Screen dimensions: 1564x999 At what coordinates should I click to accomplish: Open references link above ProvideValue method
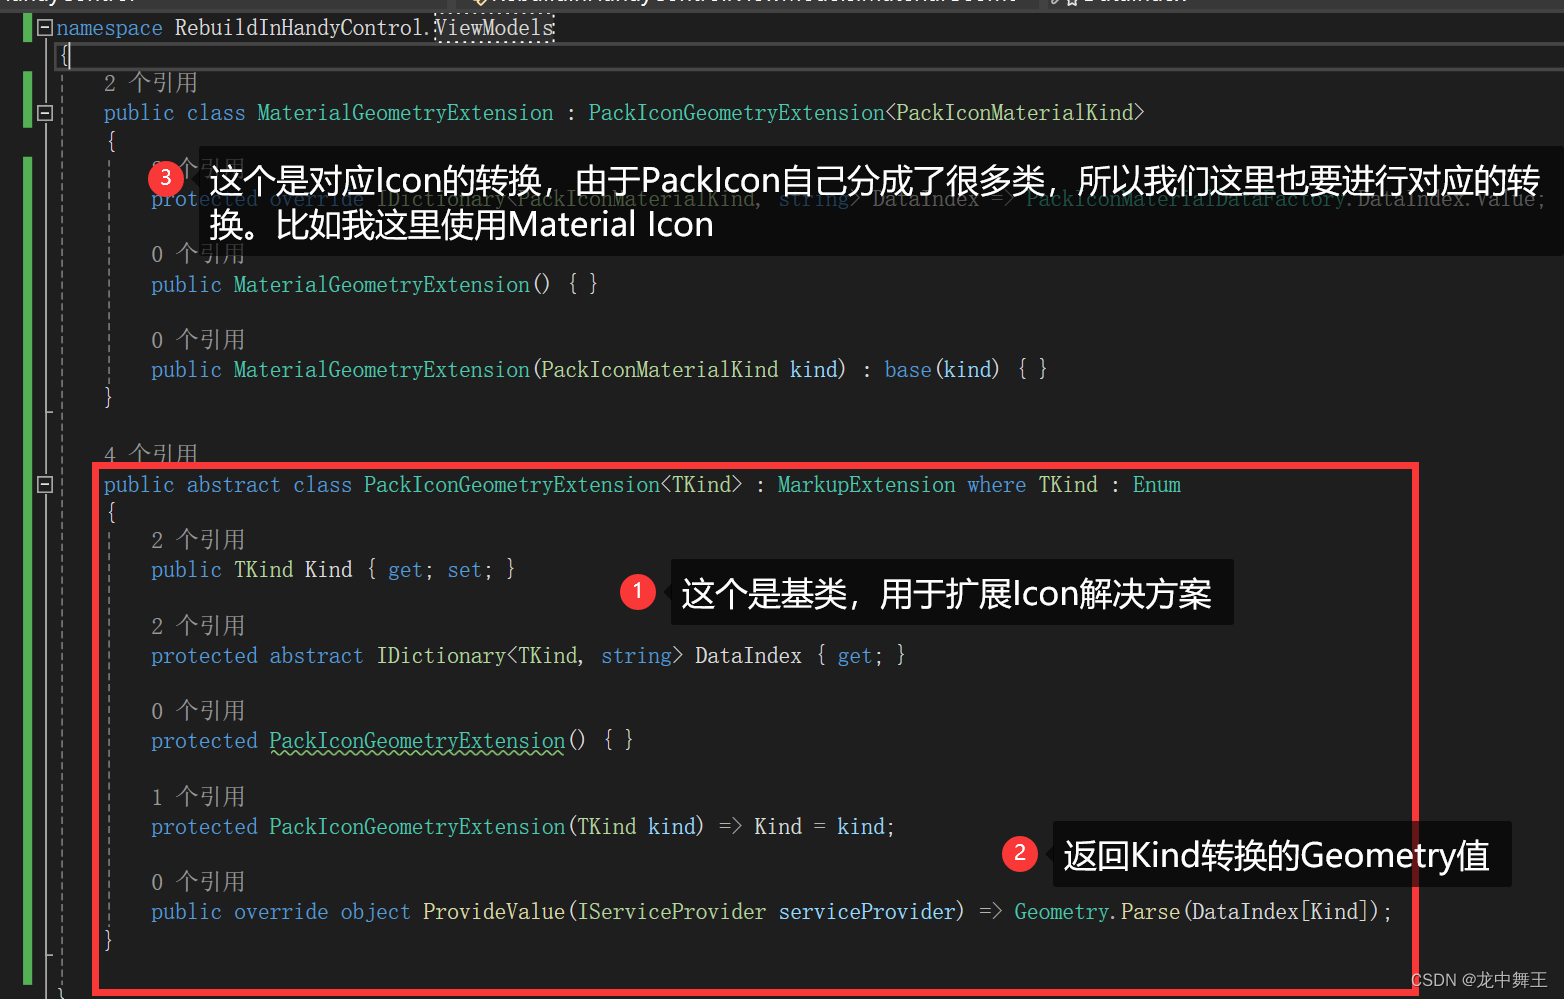tap(198, 882)
